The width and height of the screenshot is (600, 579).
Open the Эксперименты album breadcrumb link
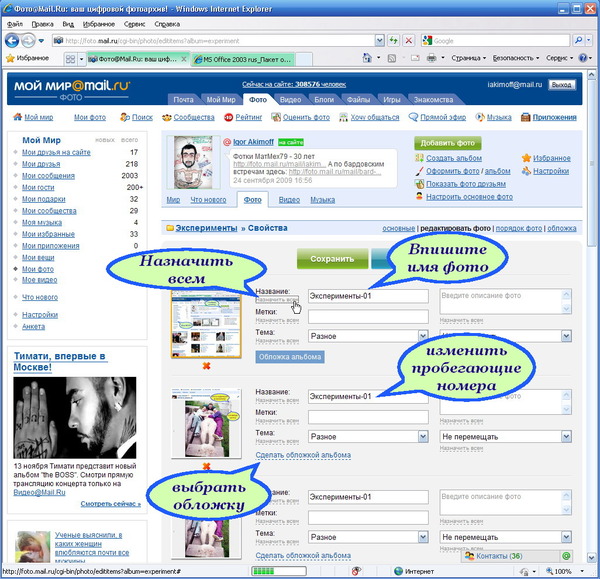pyautogui.click(x=206, y=228)
